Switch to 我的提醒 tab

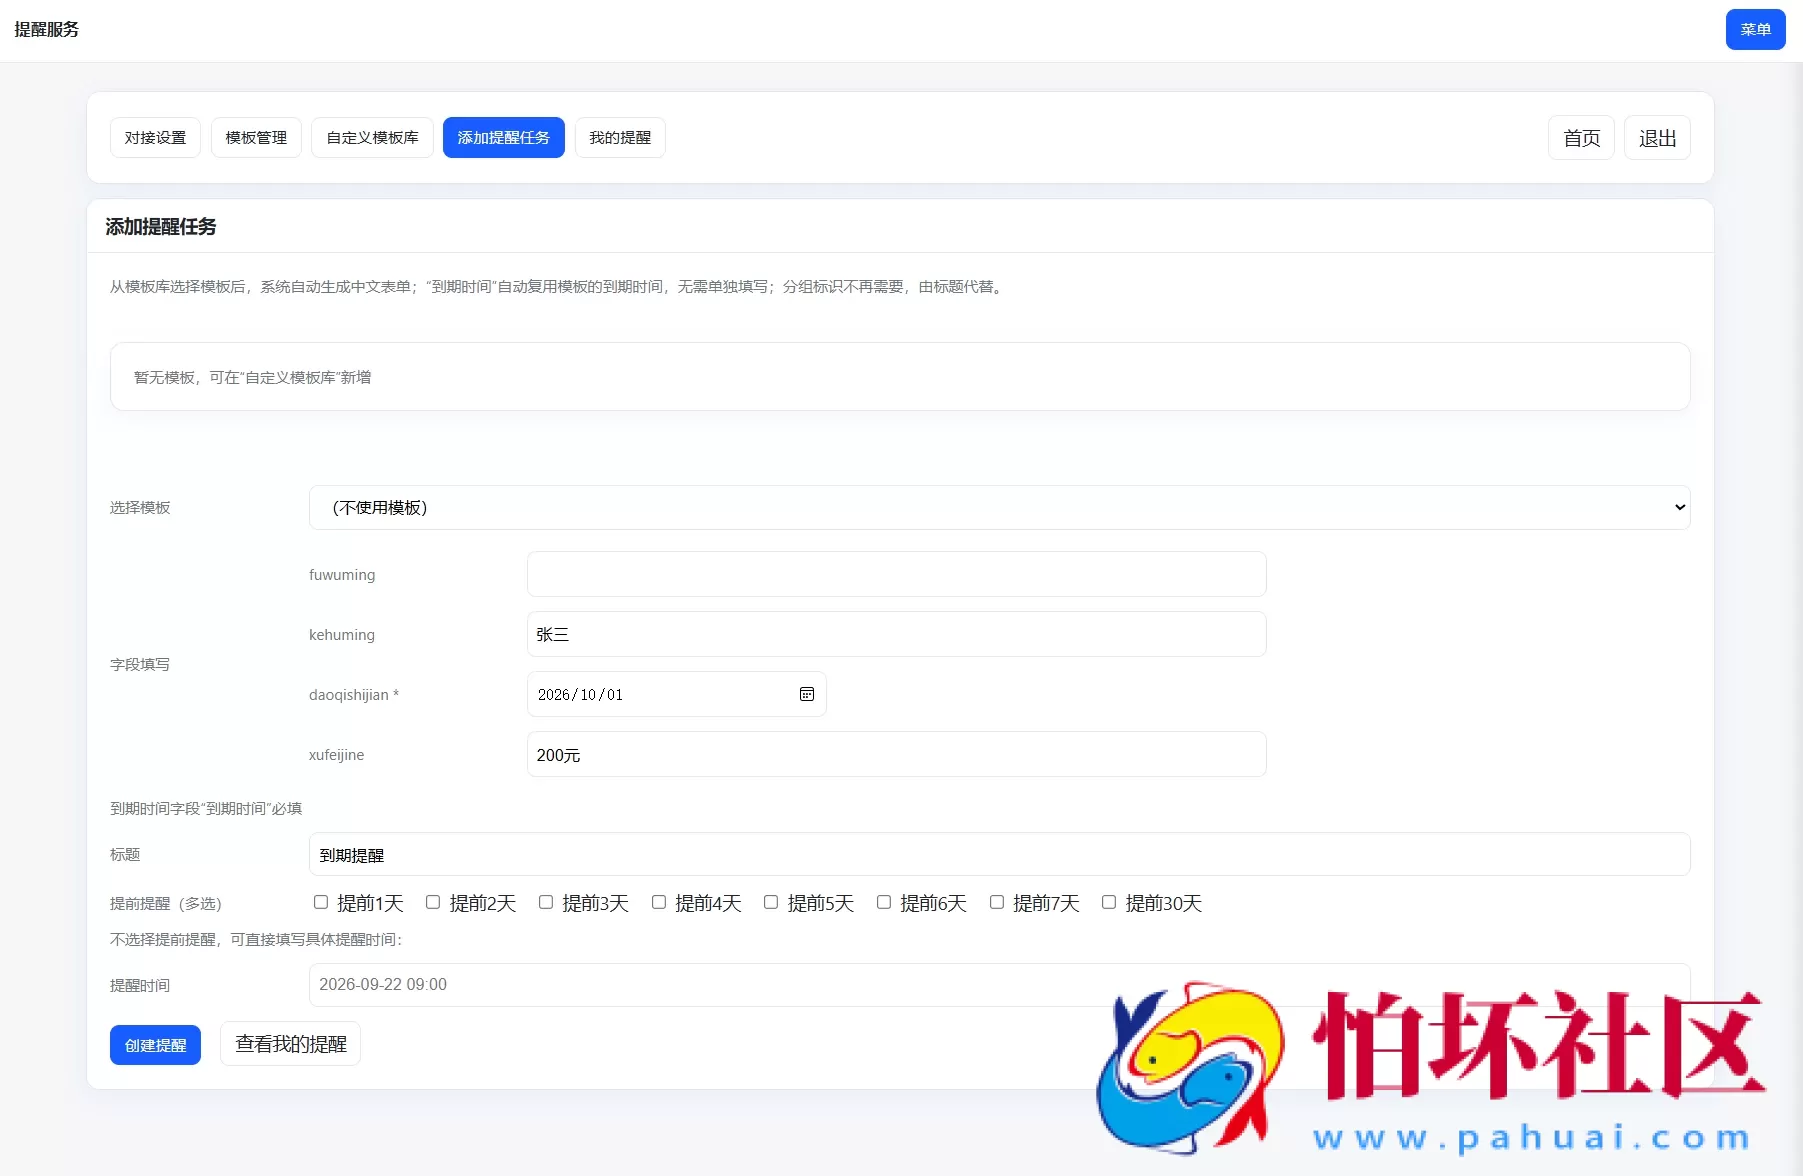point(620,137)
